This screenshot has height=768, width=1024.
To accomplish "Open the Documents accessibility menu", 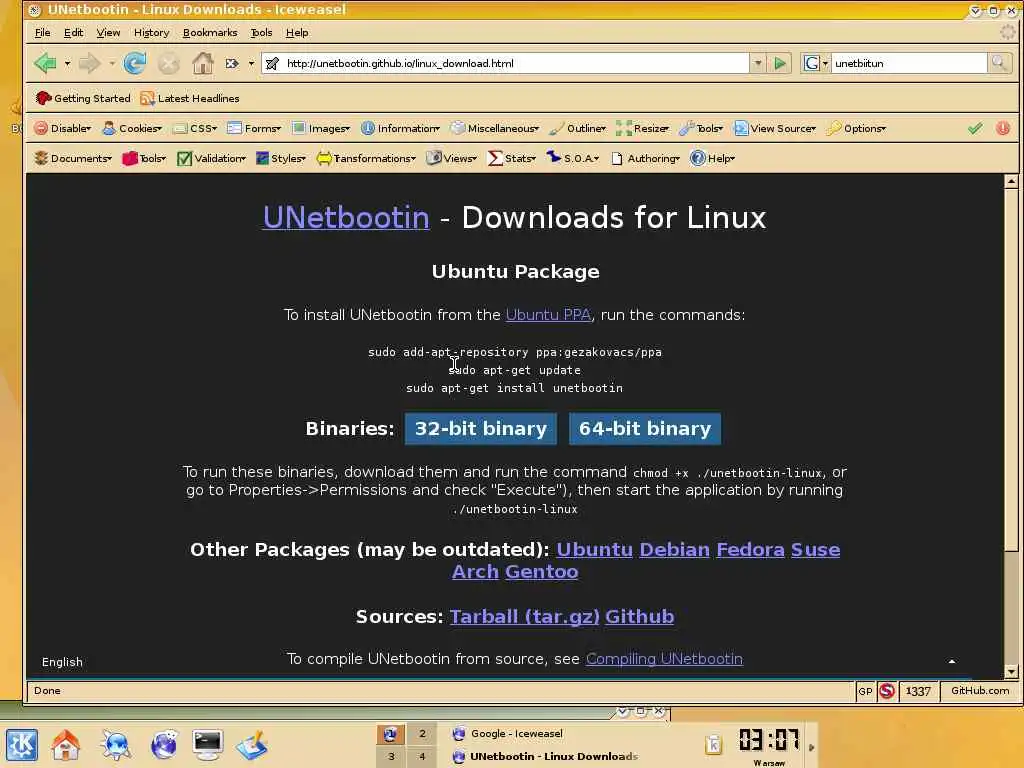I will (x=73, y=159).
